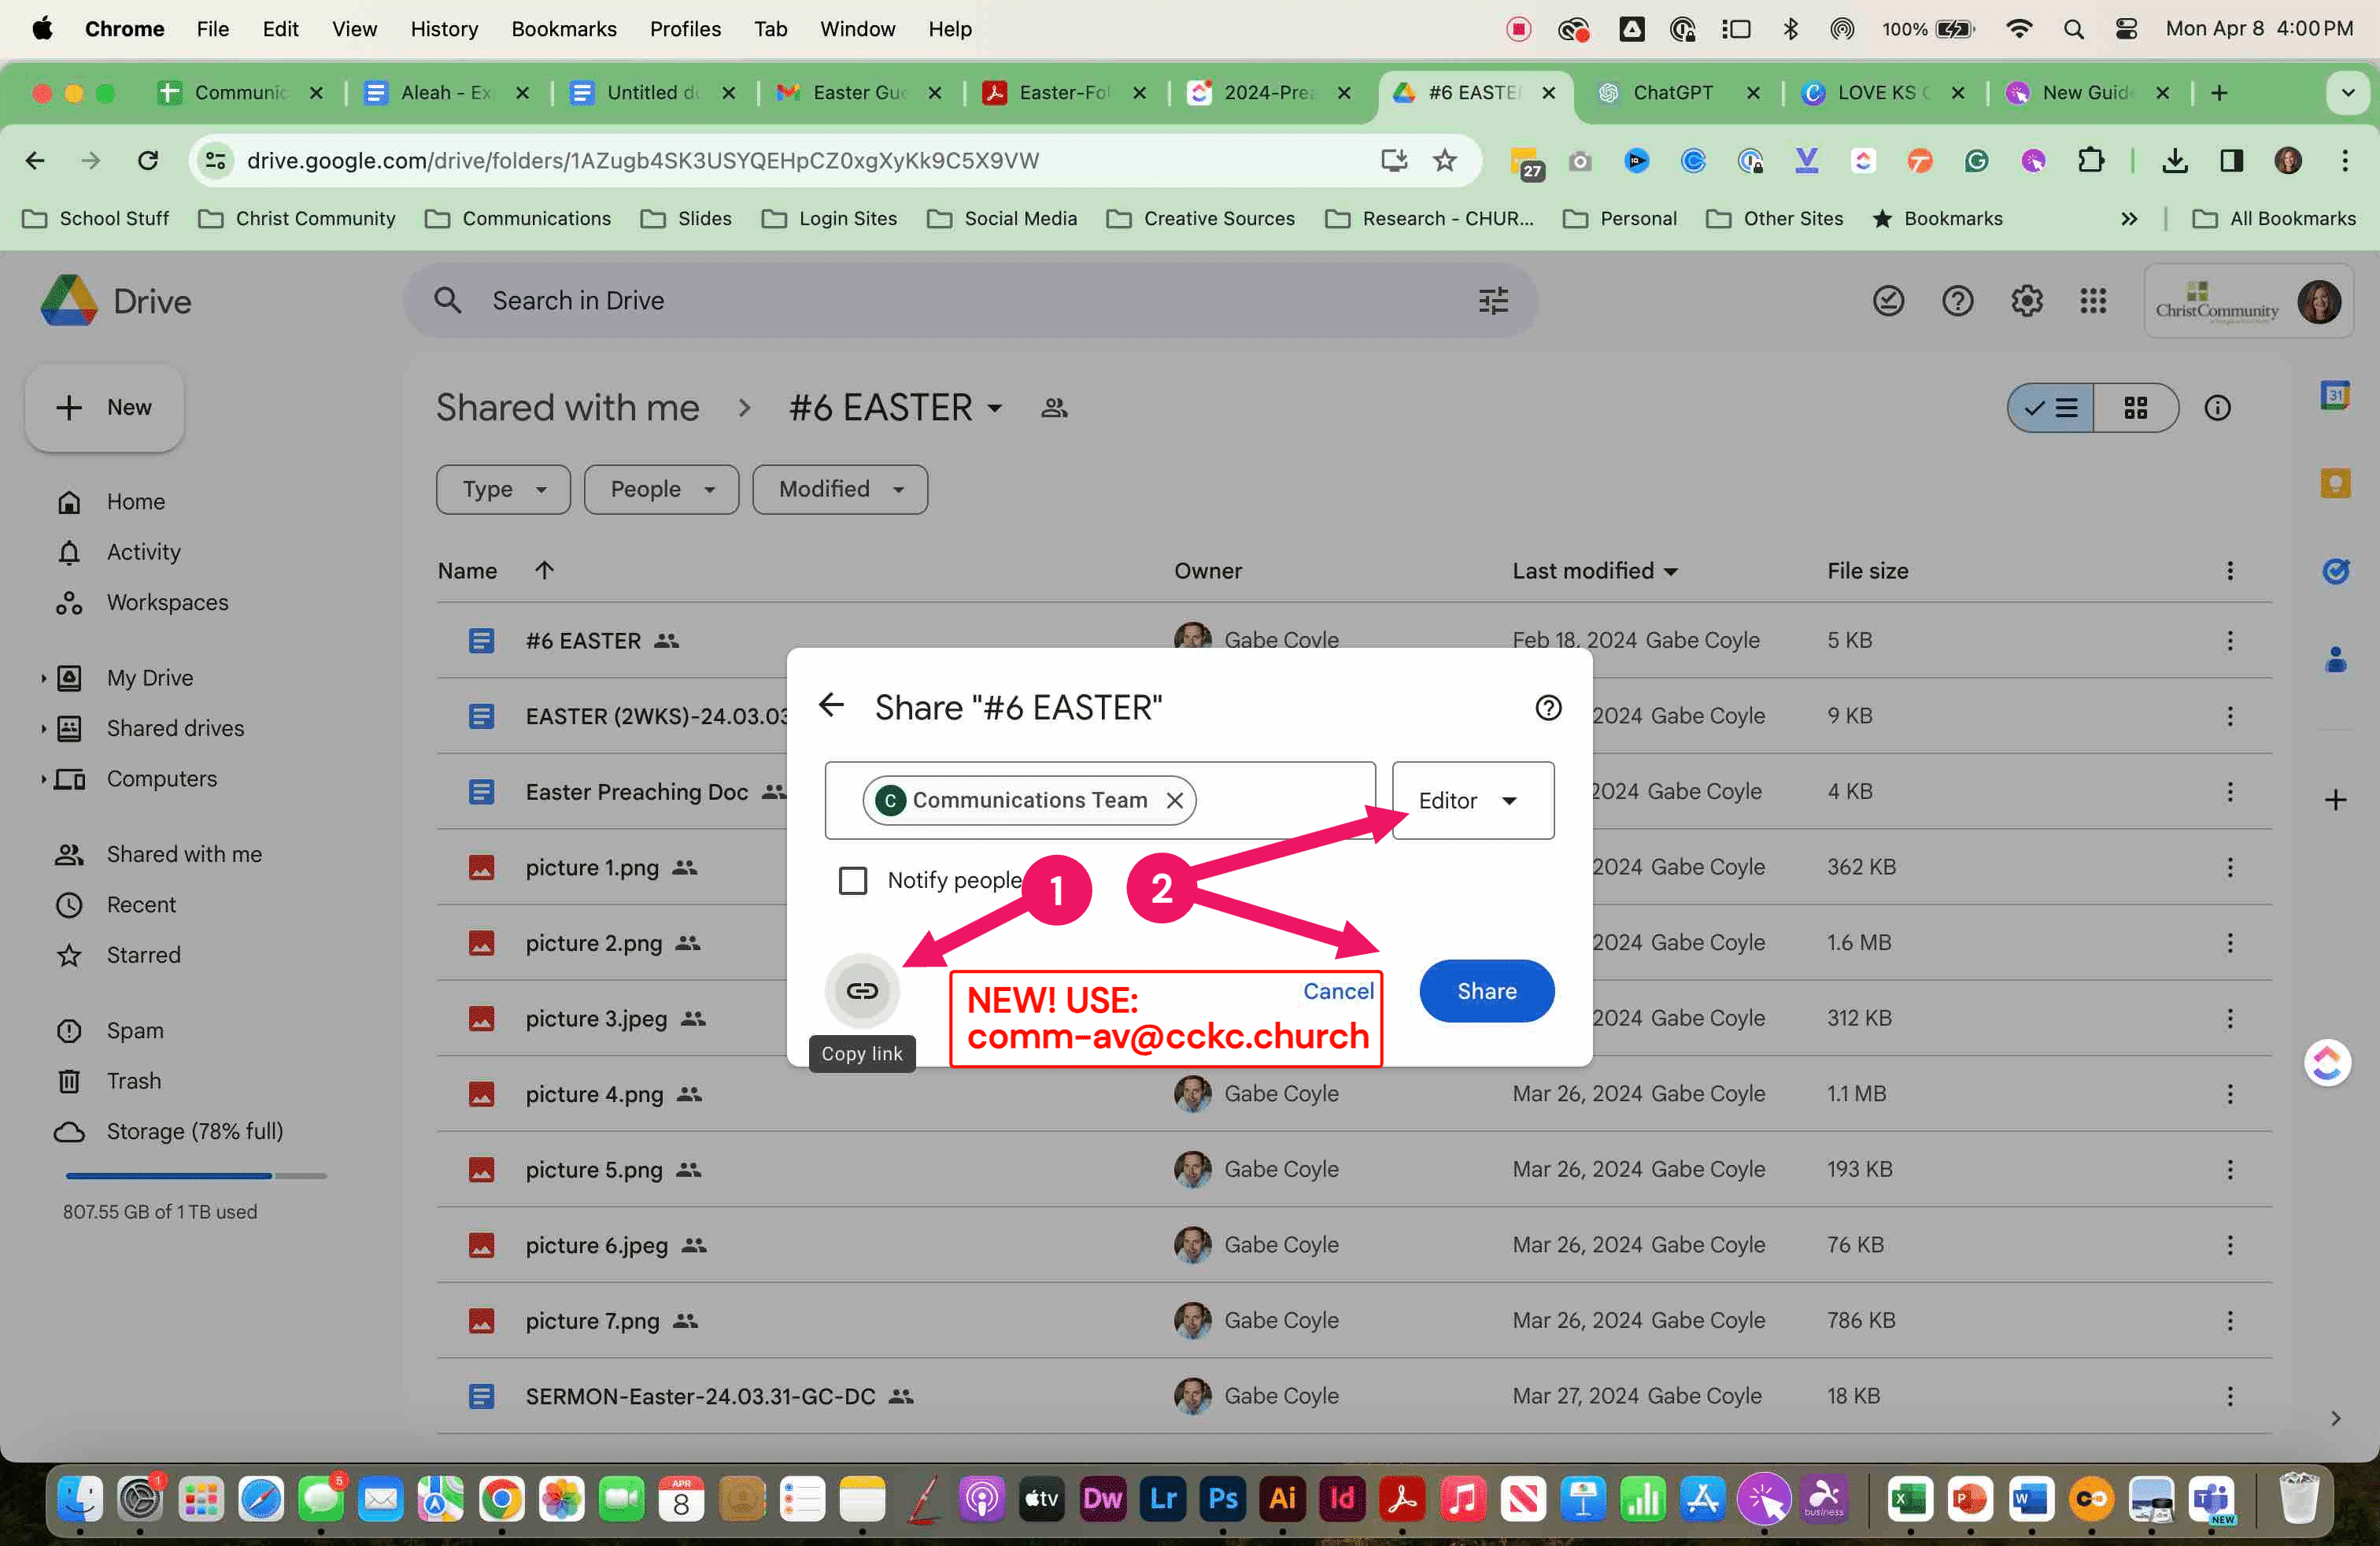The width and height of the screenshot is (2380, 1546).
Task: Open the Profiles menu
Action: tap(685, 29)
